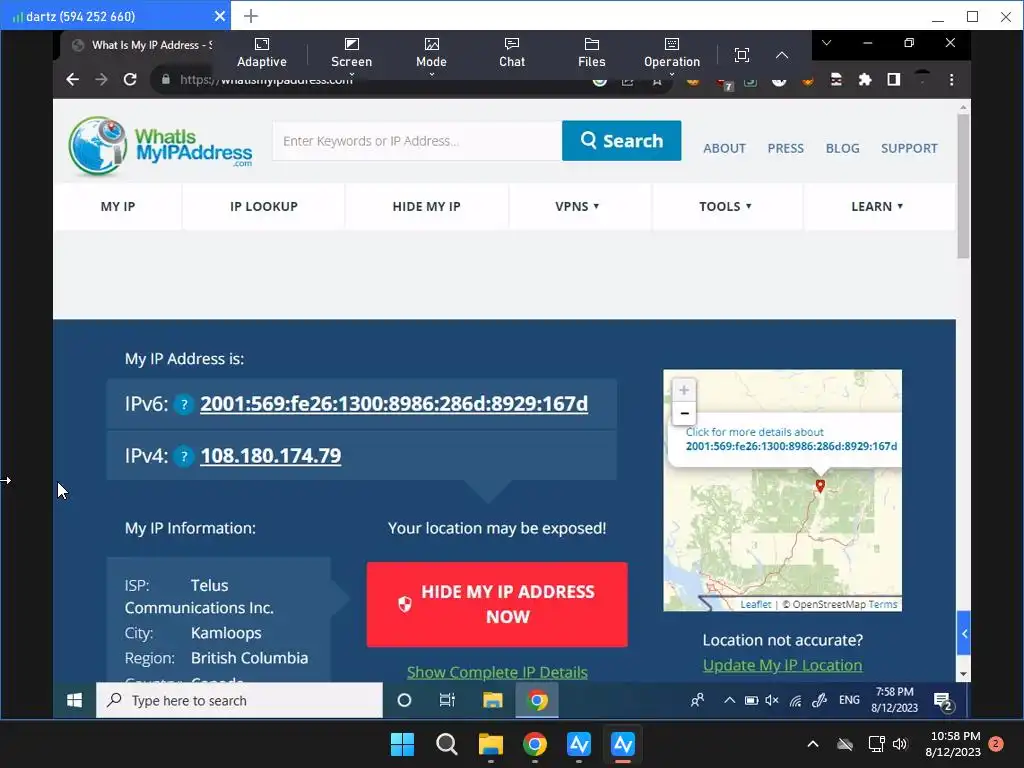
Task: Close the dartz session tab
Action: [220, 16]
